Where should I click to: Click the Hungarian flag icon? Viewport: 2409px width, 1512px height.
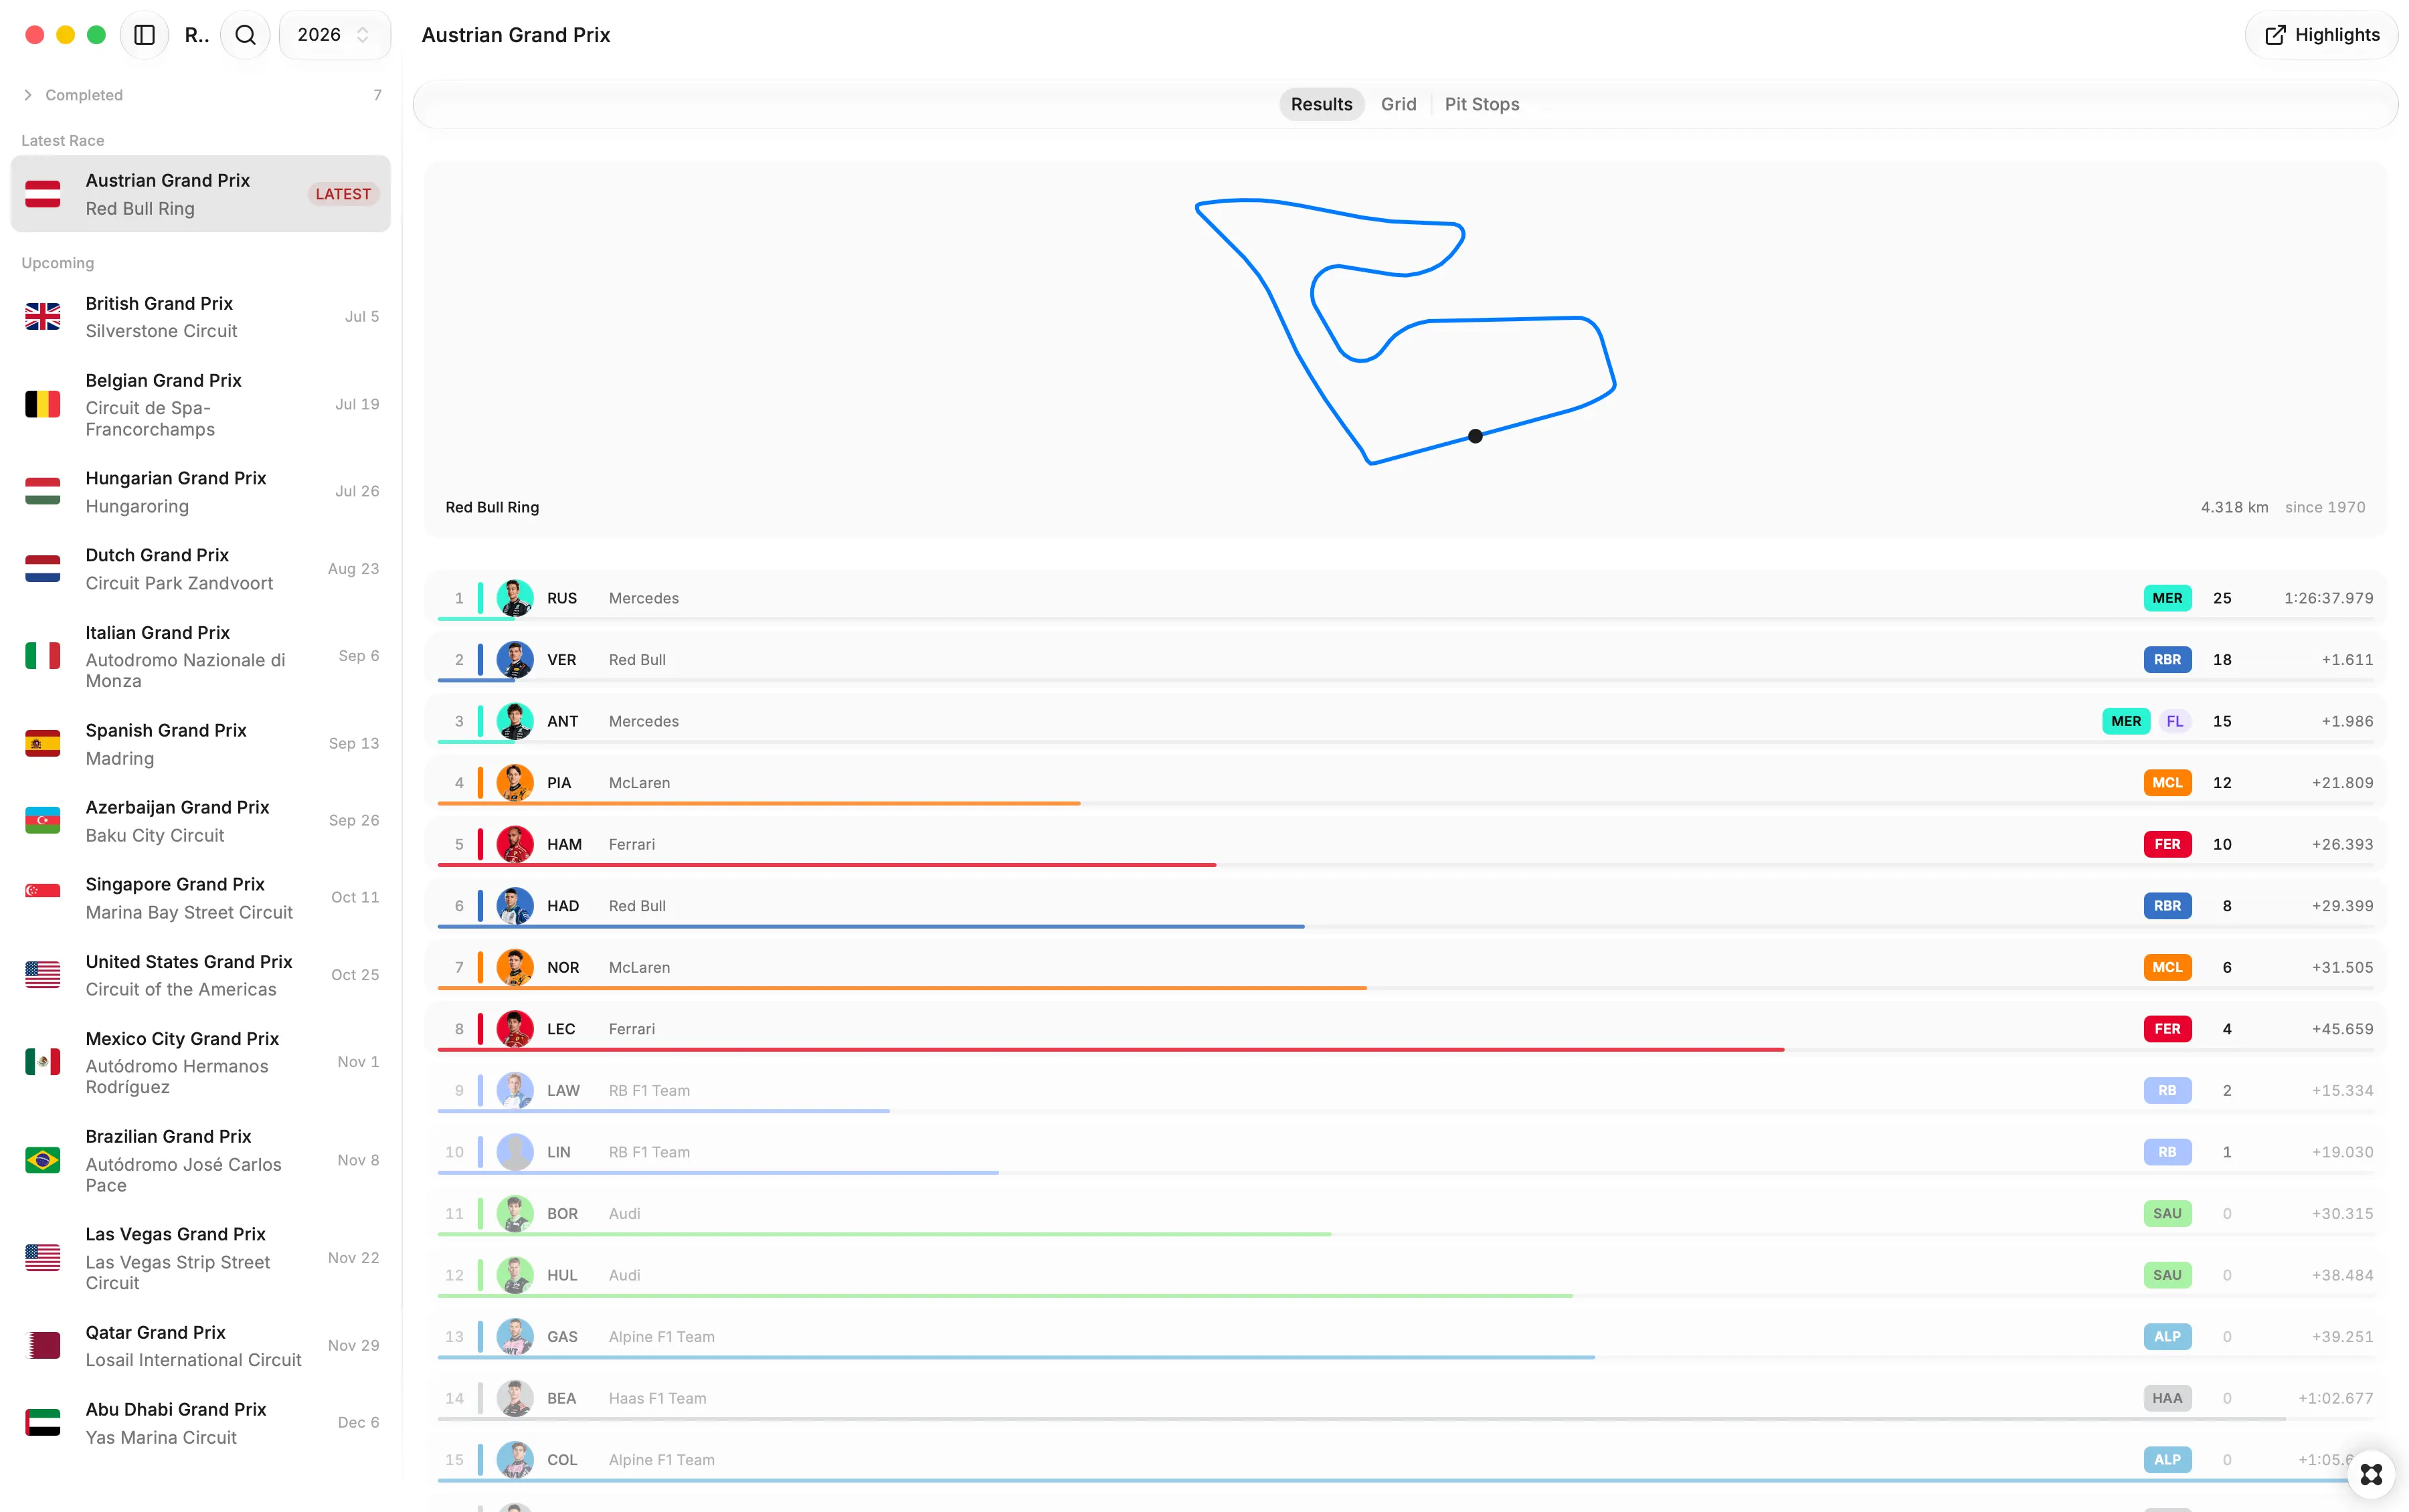point(43,491)
